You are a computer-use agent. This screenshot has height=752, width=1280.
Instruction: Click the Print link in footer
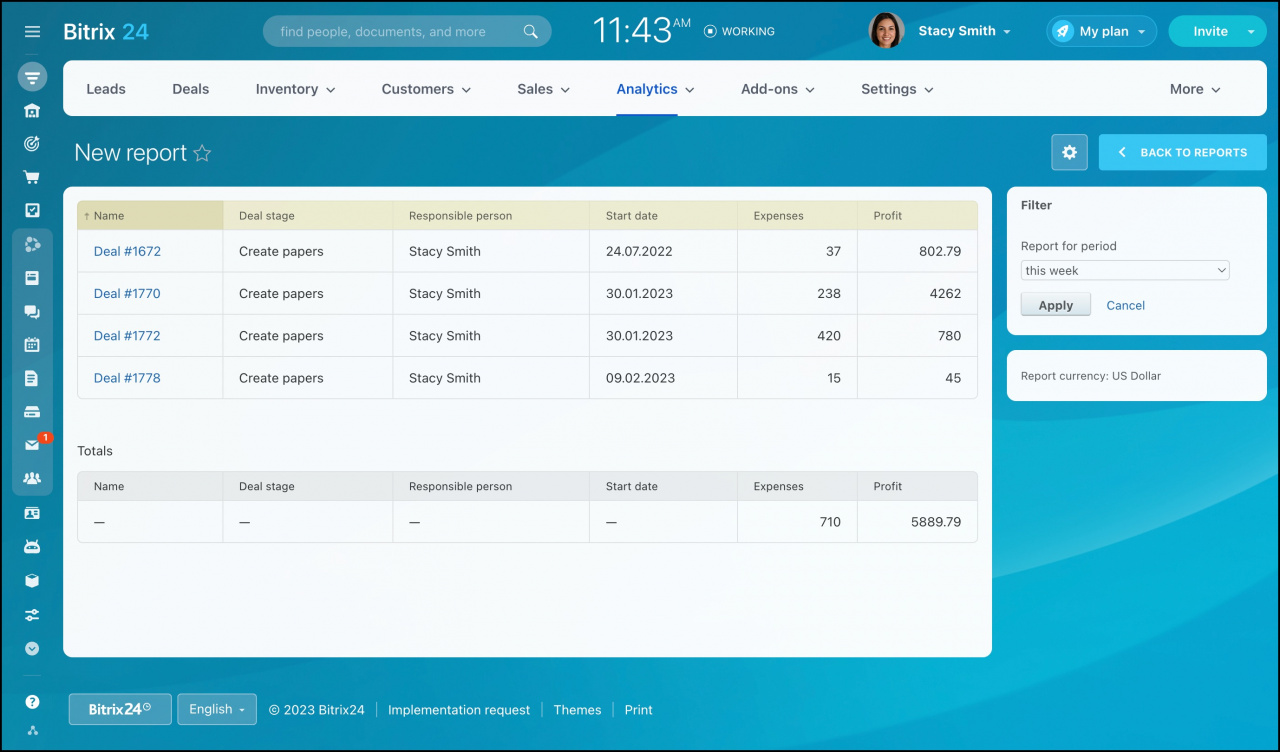638,710
